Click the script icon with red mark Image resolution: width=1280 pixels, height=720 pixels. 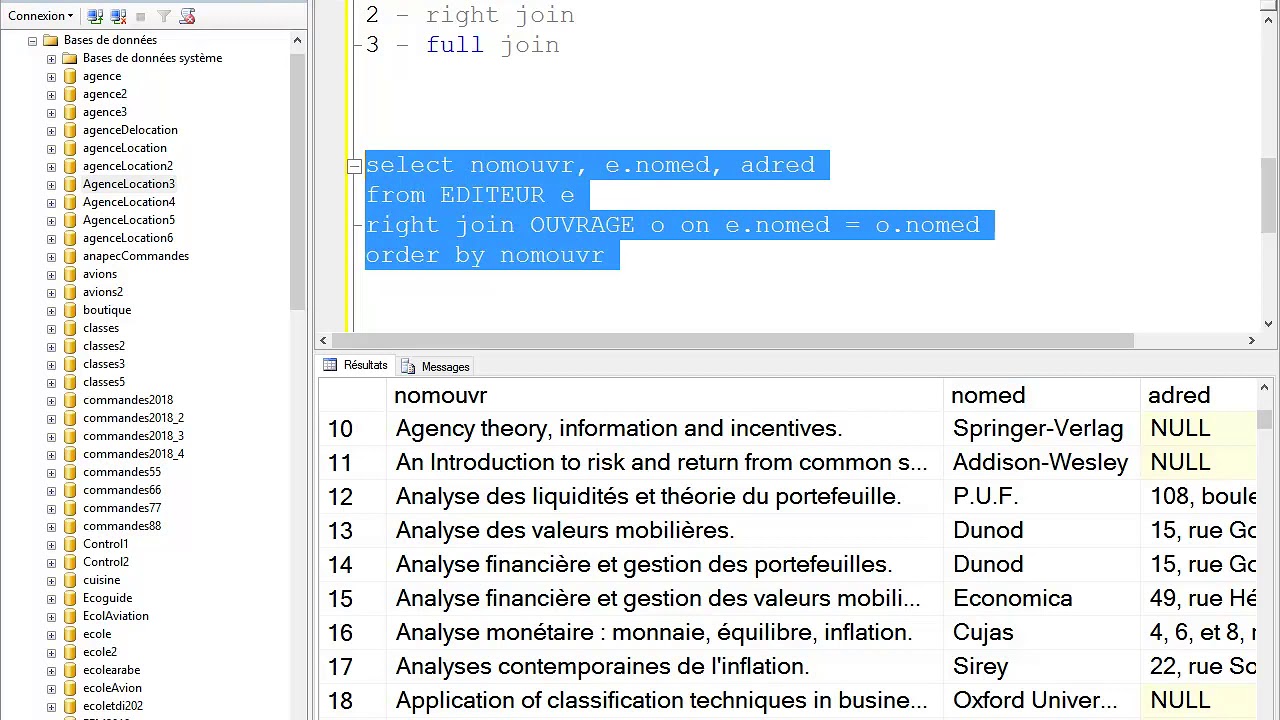coord(187,16)
